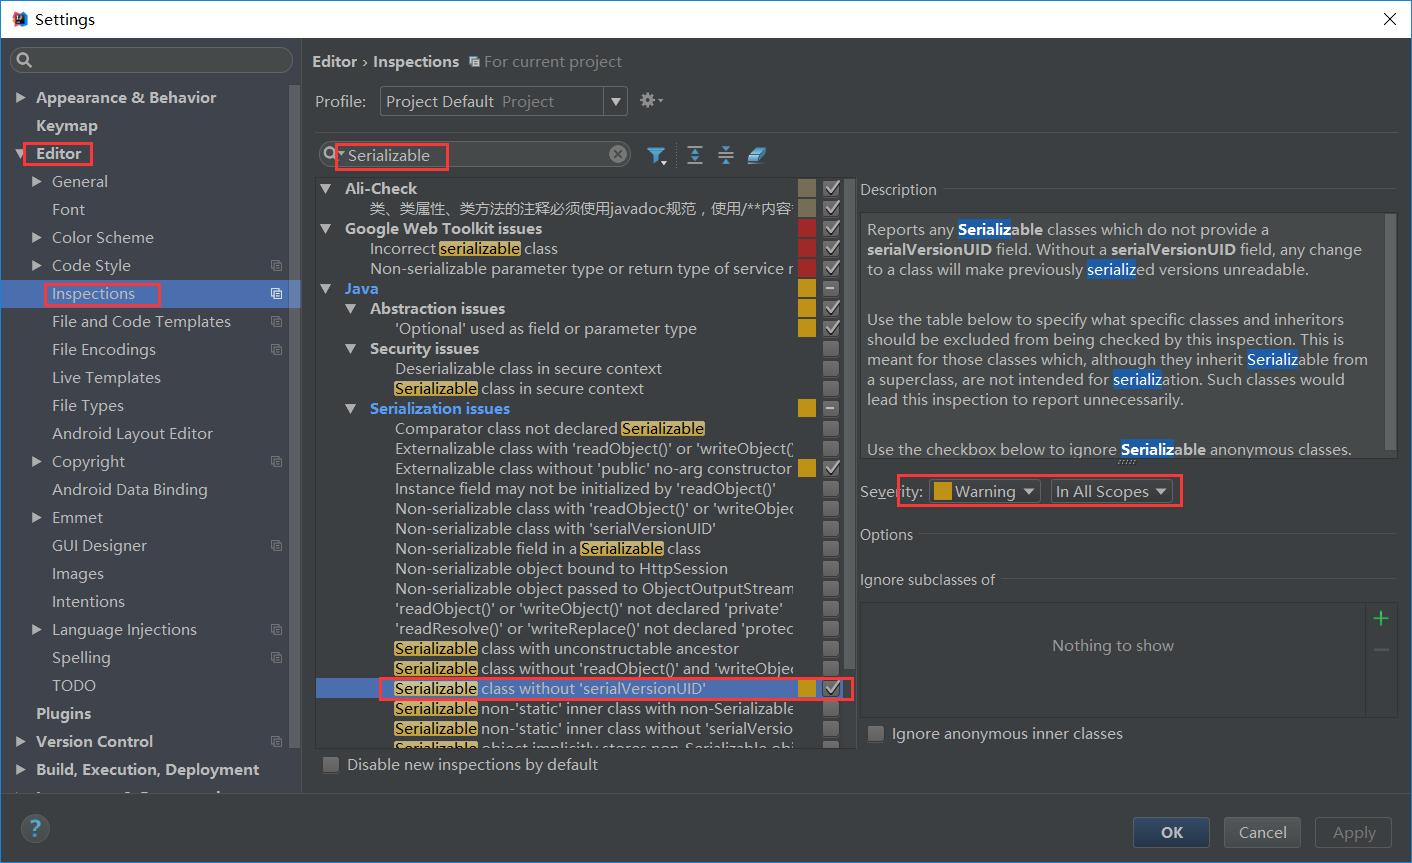Open the Android Layout Editor page
This screenshot has width=1412, height=863.
pyautogui.click(x=132, y=434)
